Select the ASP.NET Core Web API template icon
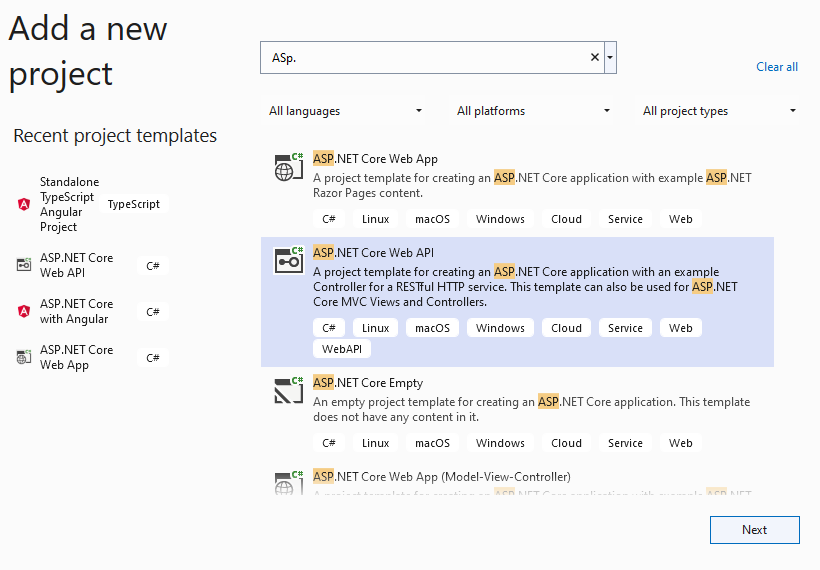The width and height of the screenshot is (820, 570). coord(288,261)
